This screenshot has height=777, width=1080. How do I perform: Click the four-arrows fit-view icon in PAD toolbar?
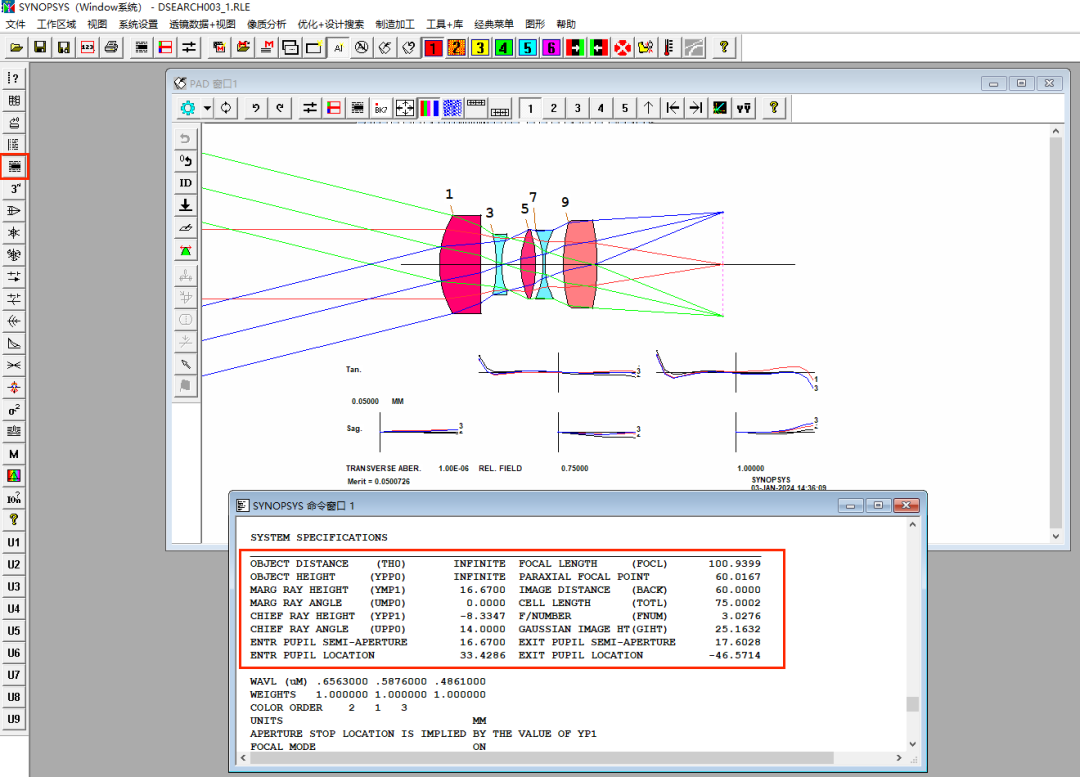405,108
